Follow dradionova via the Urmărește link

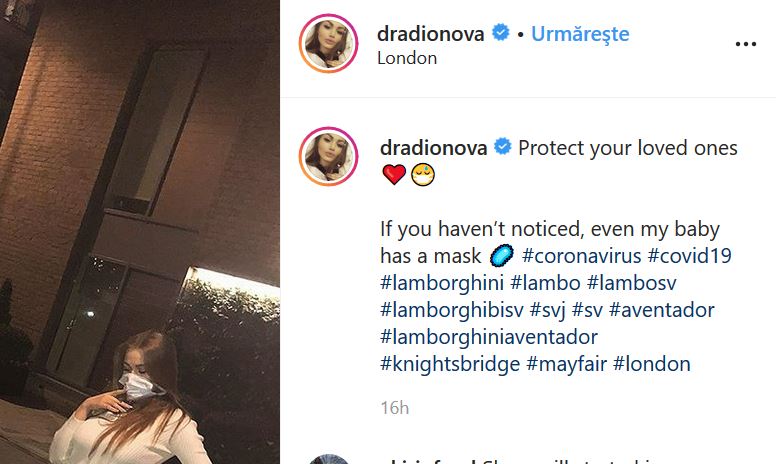click(x=580, y=34)
